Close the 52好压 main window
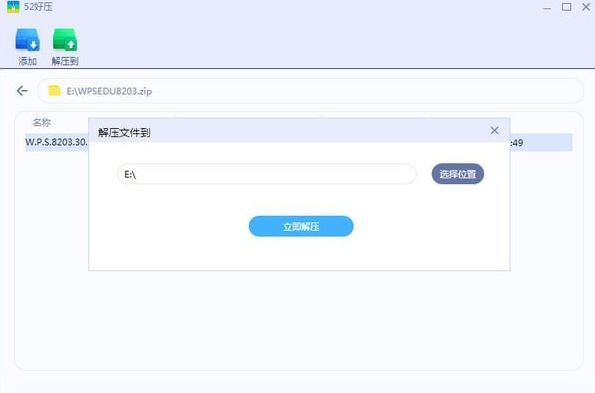The width and height of the screenshot is (595, 393). pyautogui.click(x=586, y=7)
